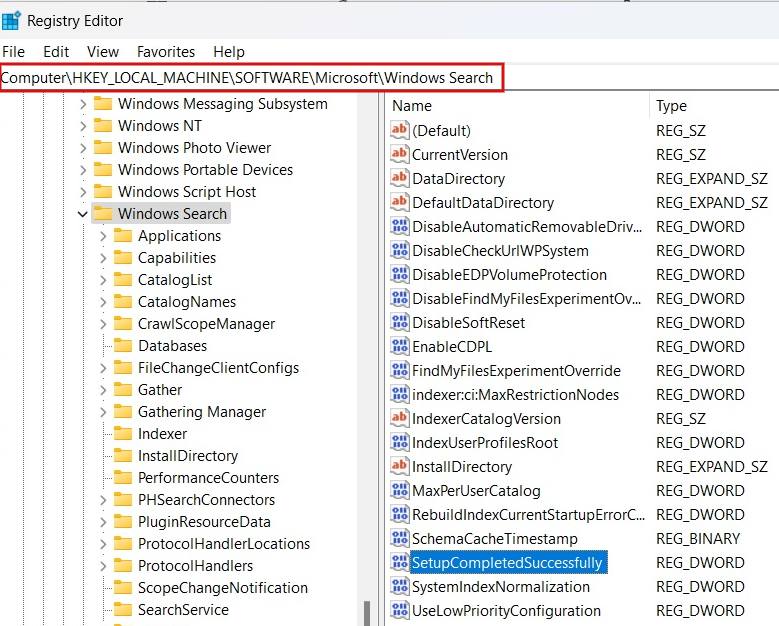The height and width of the screenshot is (626, 779).
Task: Select the InstallDirectory key in tree
Action: pos(188,456)
